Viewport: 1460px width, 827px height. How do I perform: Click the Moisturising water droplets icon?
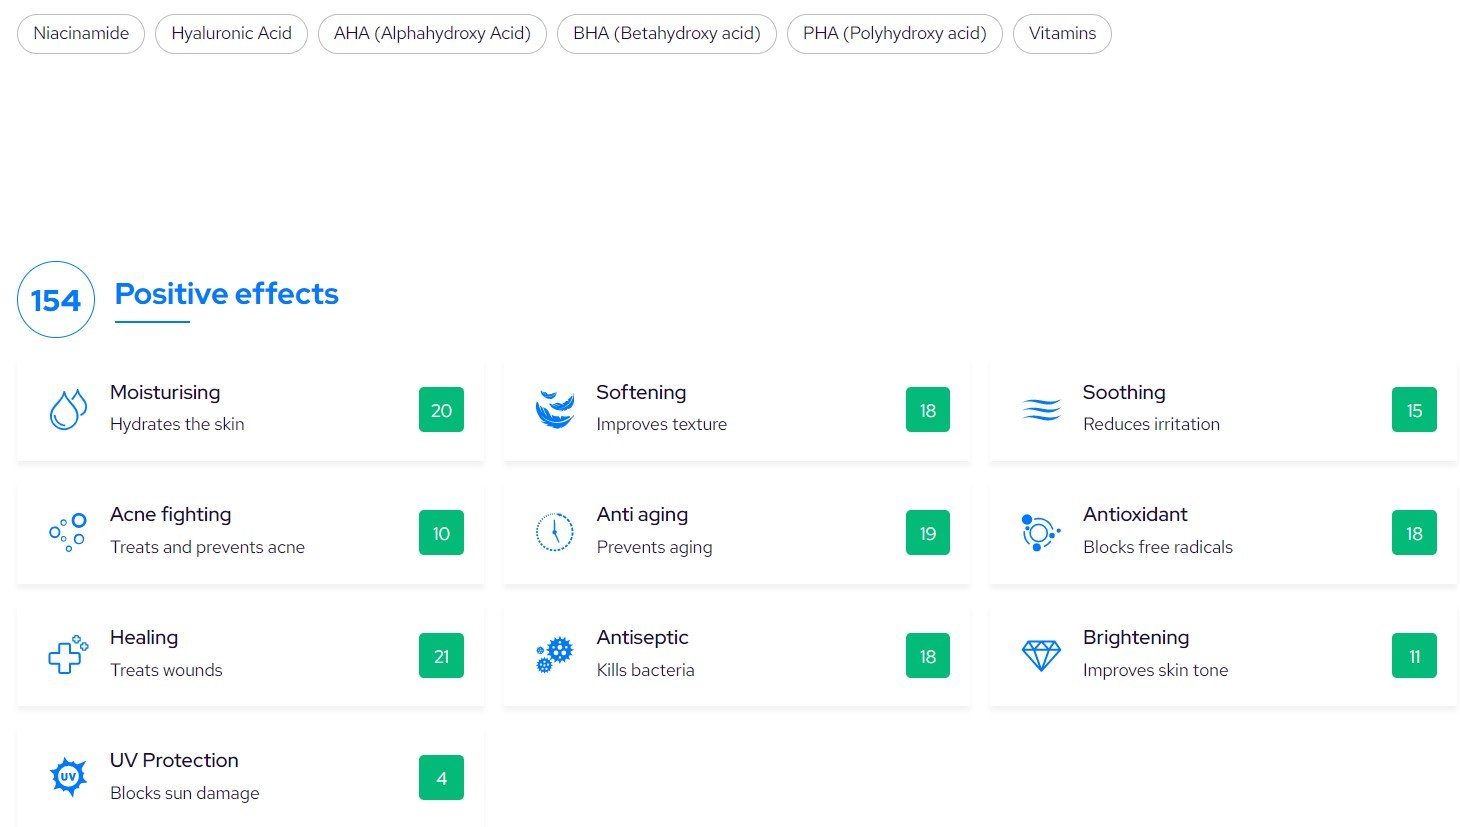(68, 410)
